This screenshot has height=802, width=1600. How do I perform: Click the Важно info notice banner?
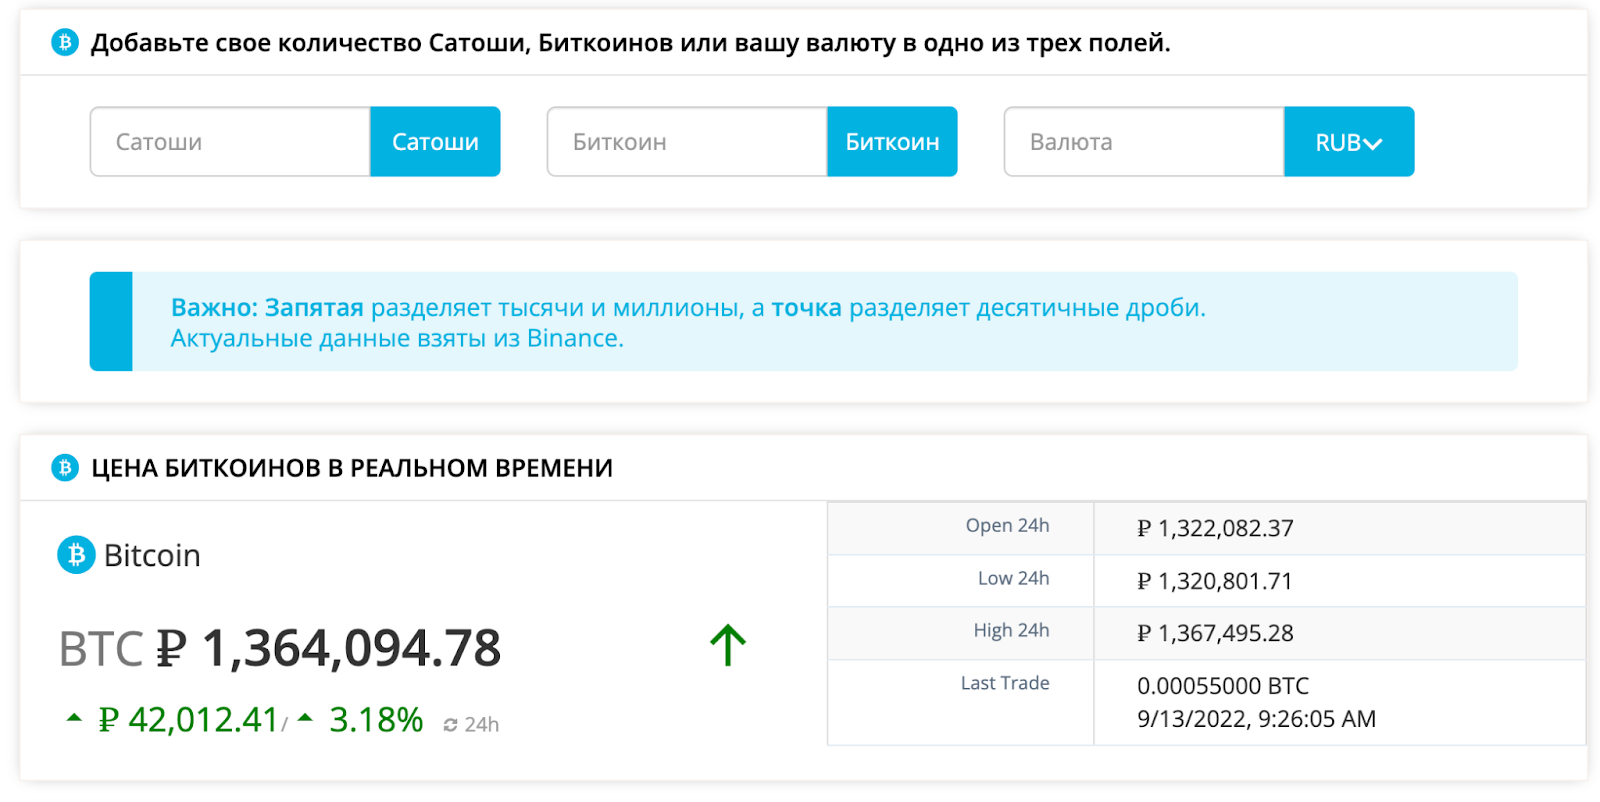click(x=804, y=321)
